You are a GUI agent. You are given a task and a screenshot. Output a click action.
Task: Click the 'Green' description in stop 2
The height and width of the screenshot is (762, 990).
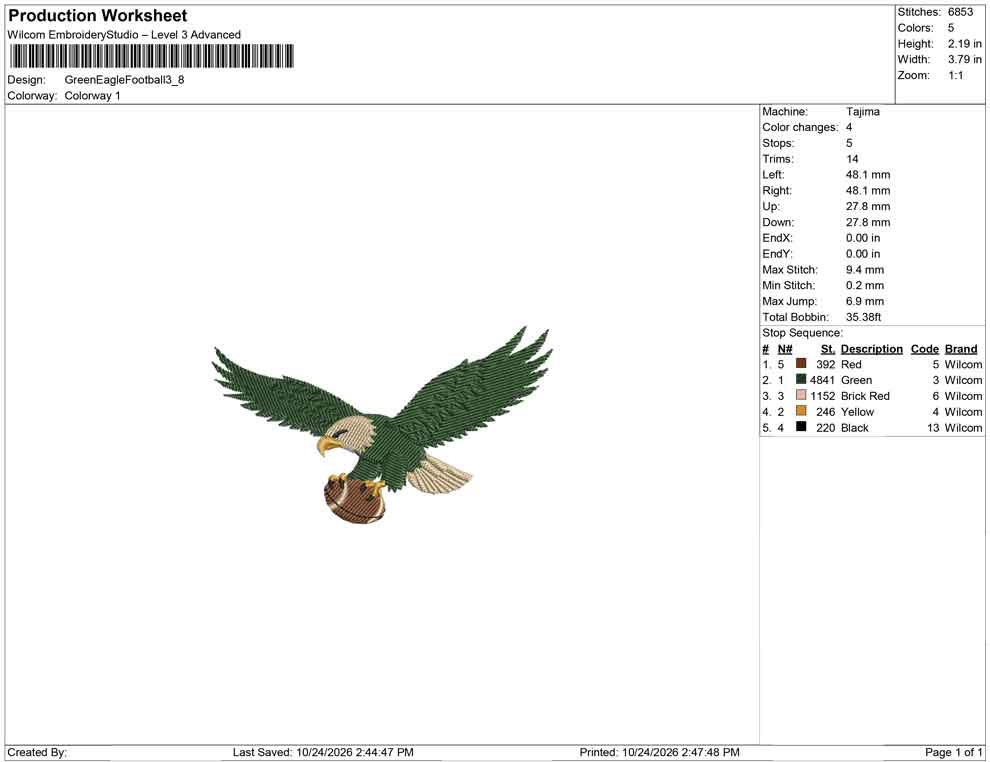click(856, 380)
